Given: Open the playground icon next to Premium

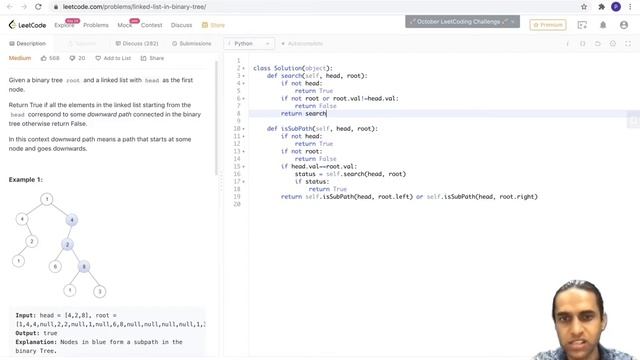Looking at the screenshot, I should click(x=582, y=25).
